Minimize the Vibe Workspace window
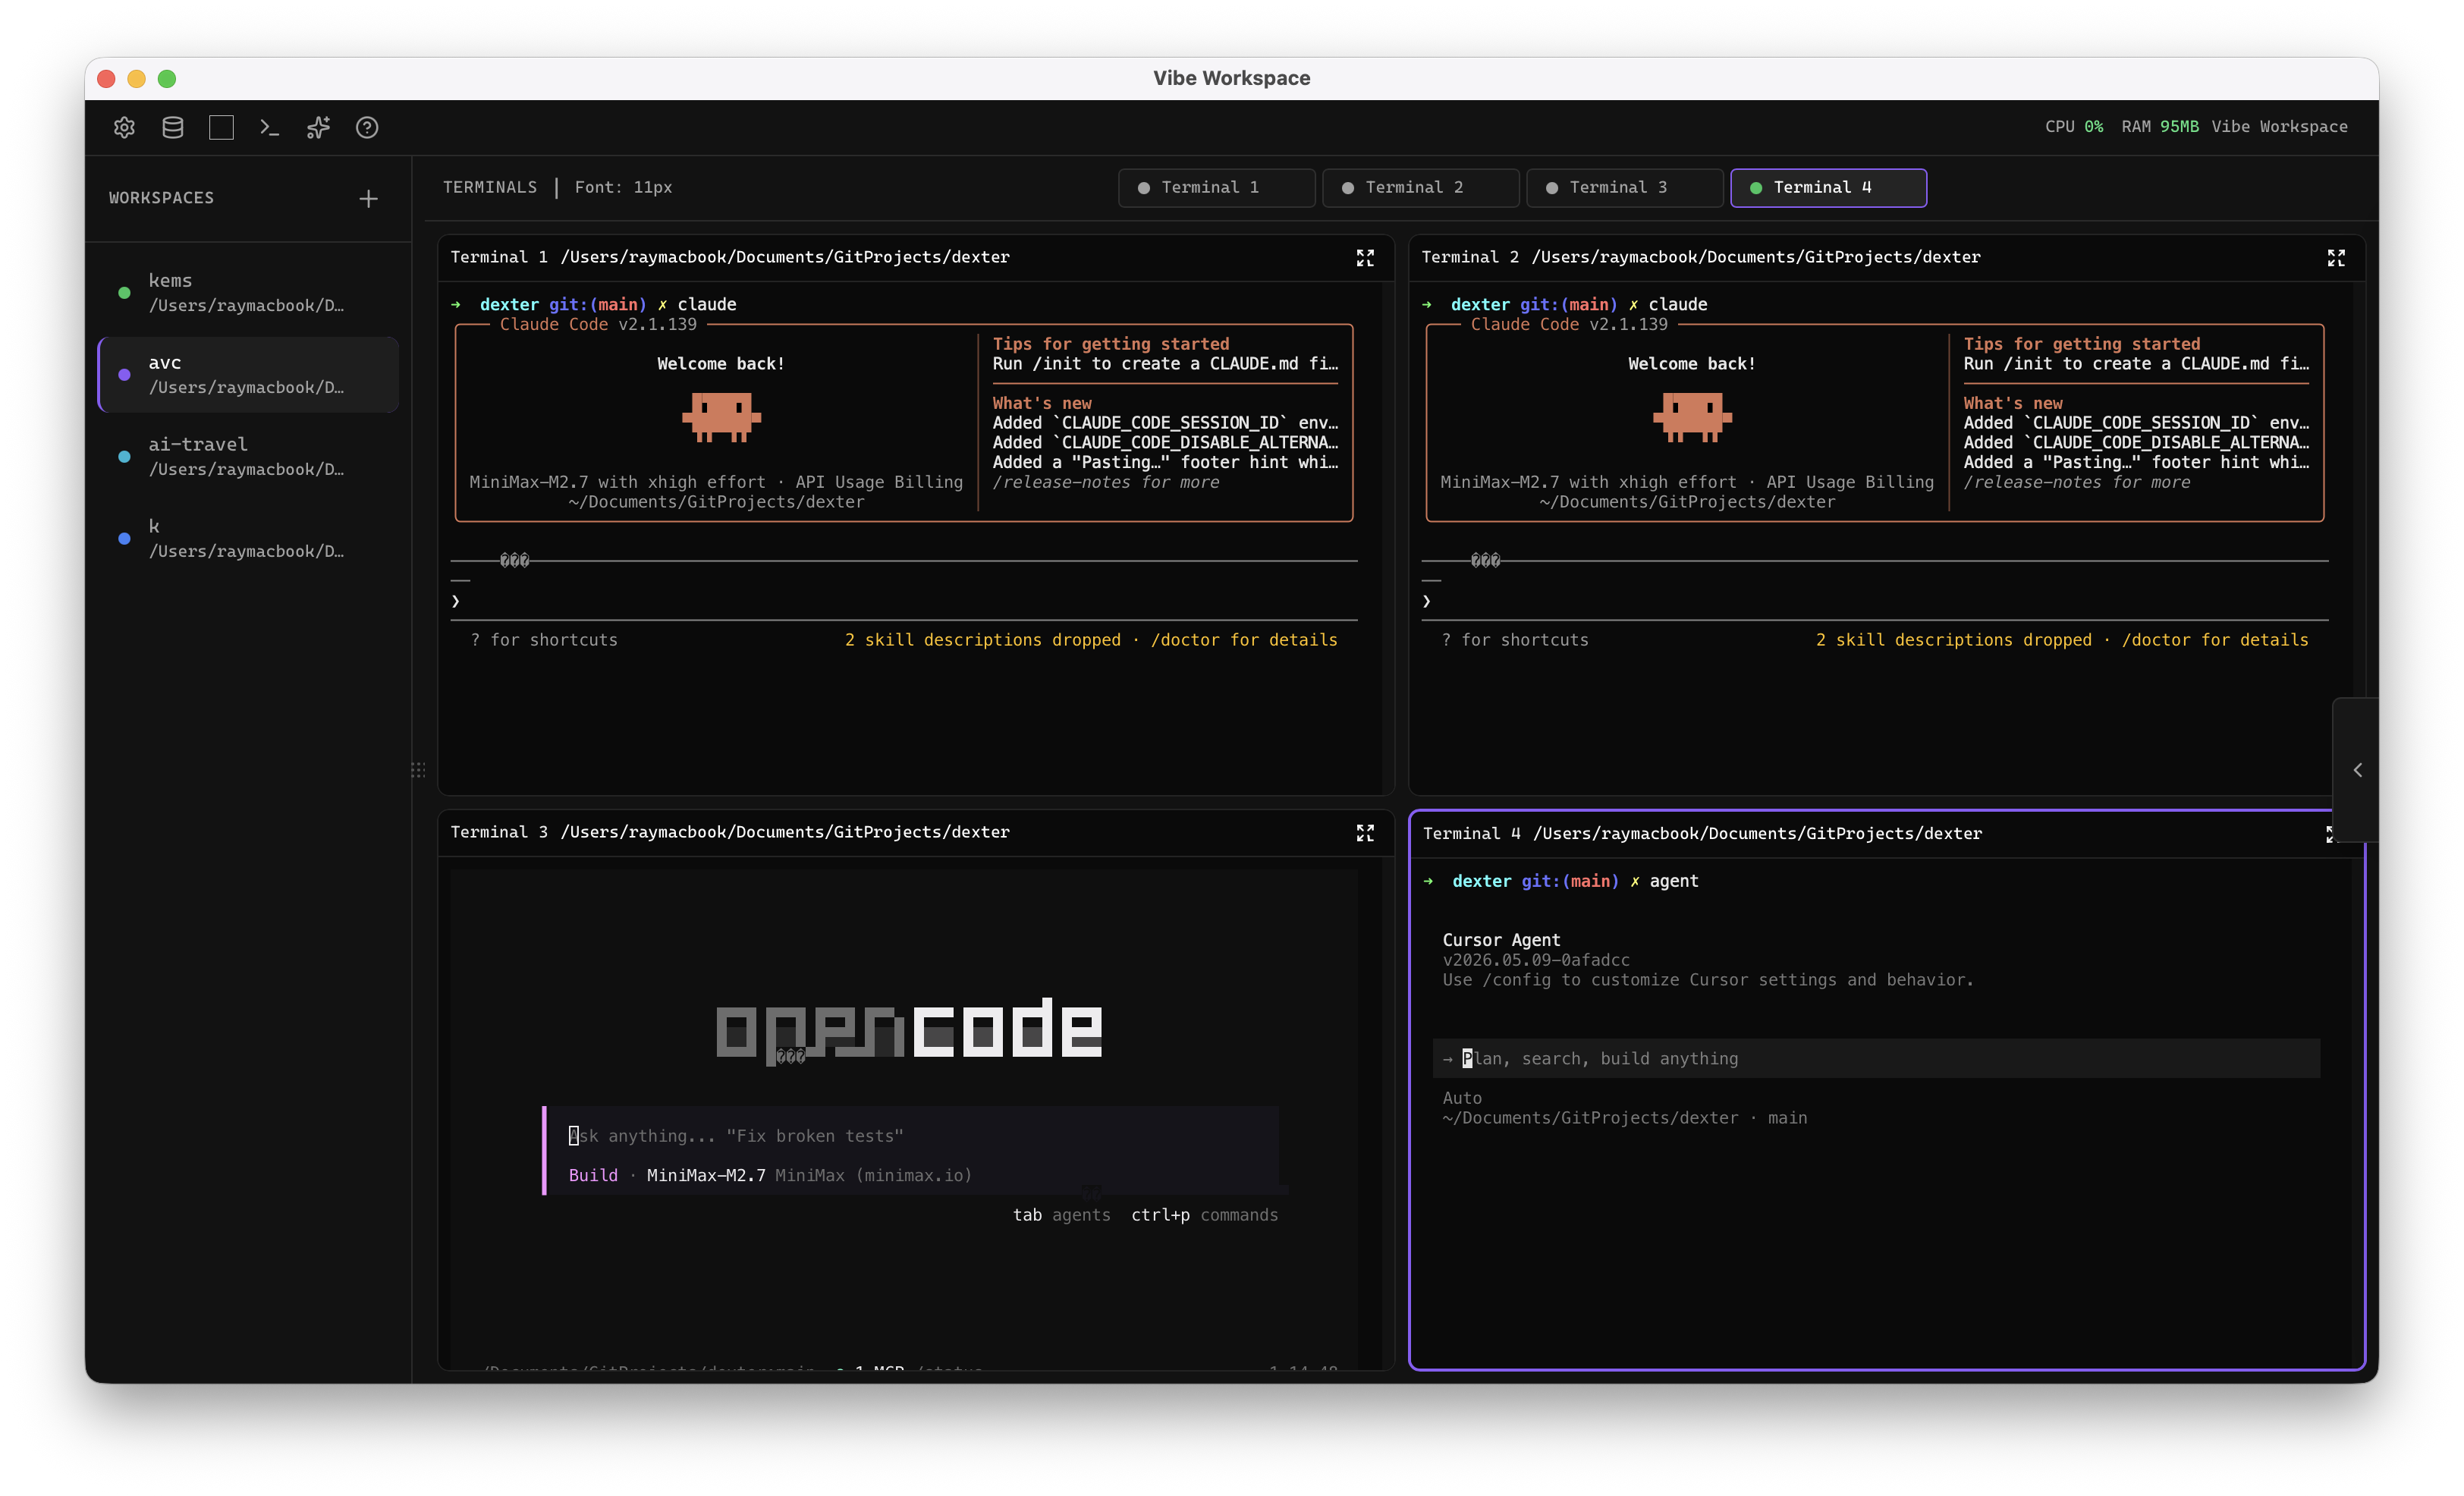 coord(137,78)
